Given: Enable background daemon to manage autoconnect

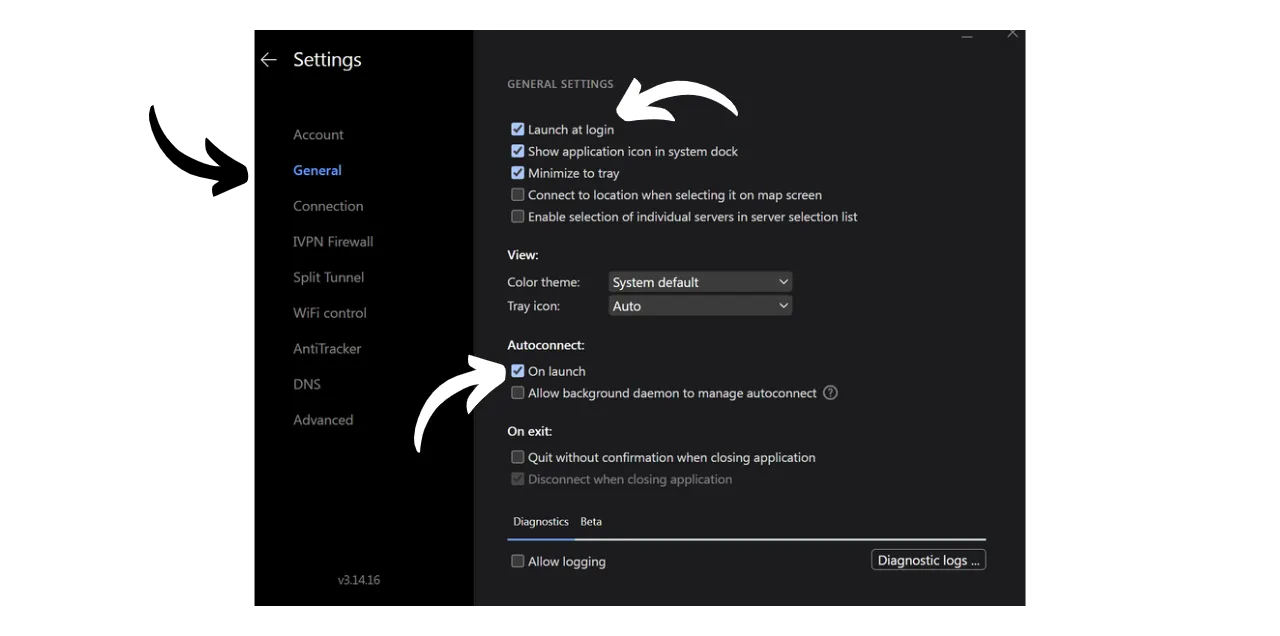Looking at the screenshot, I should pos(518,393).
